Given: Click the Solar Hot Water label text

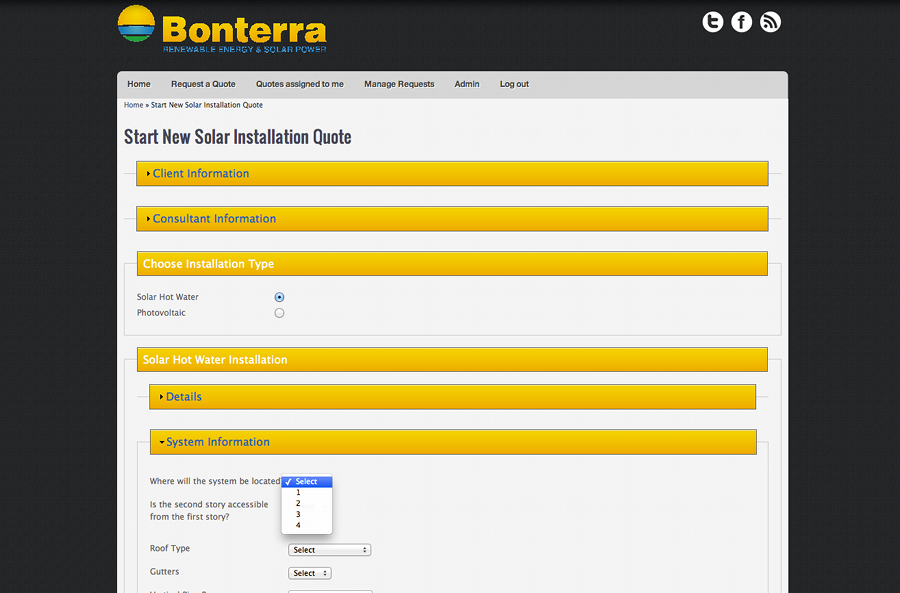Looking at the screenshot, I should [x=168, y=297].
